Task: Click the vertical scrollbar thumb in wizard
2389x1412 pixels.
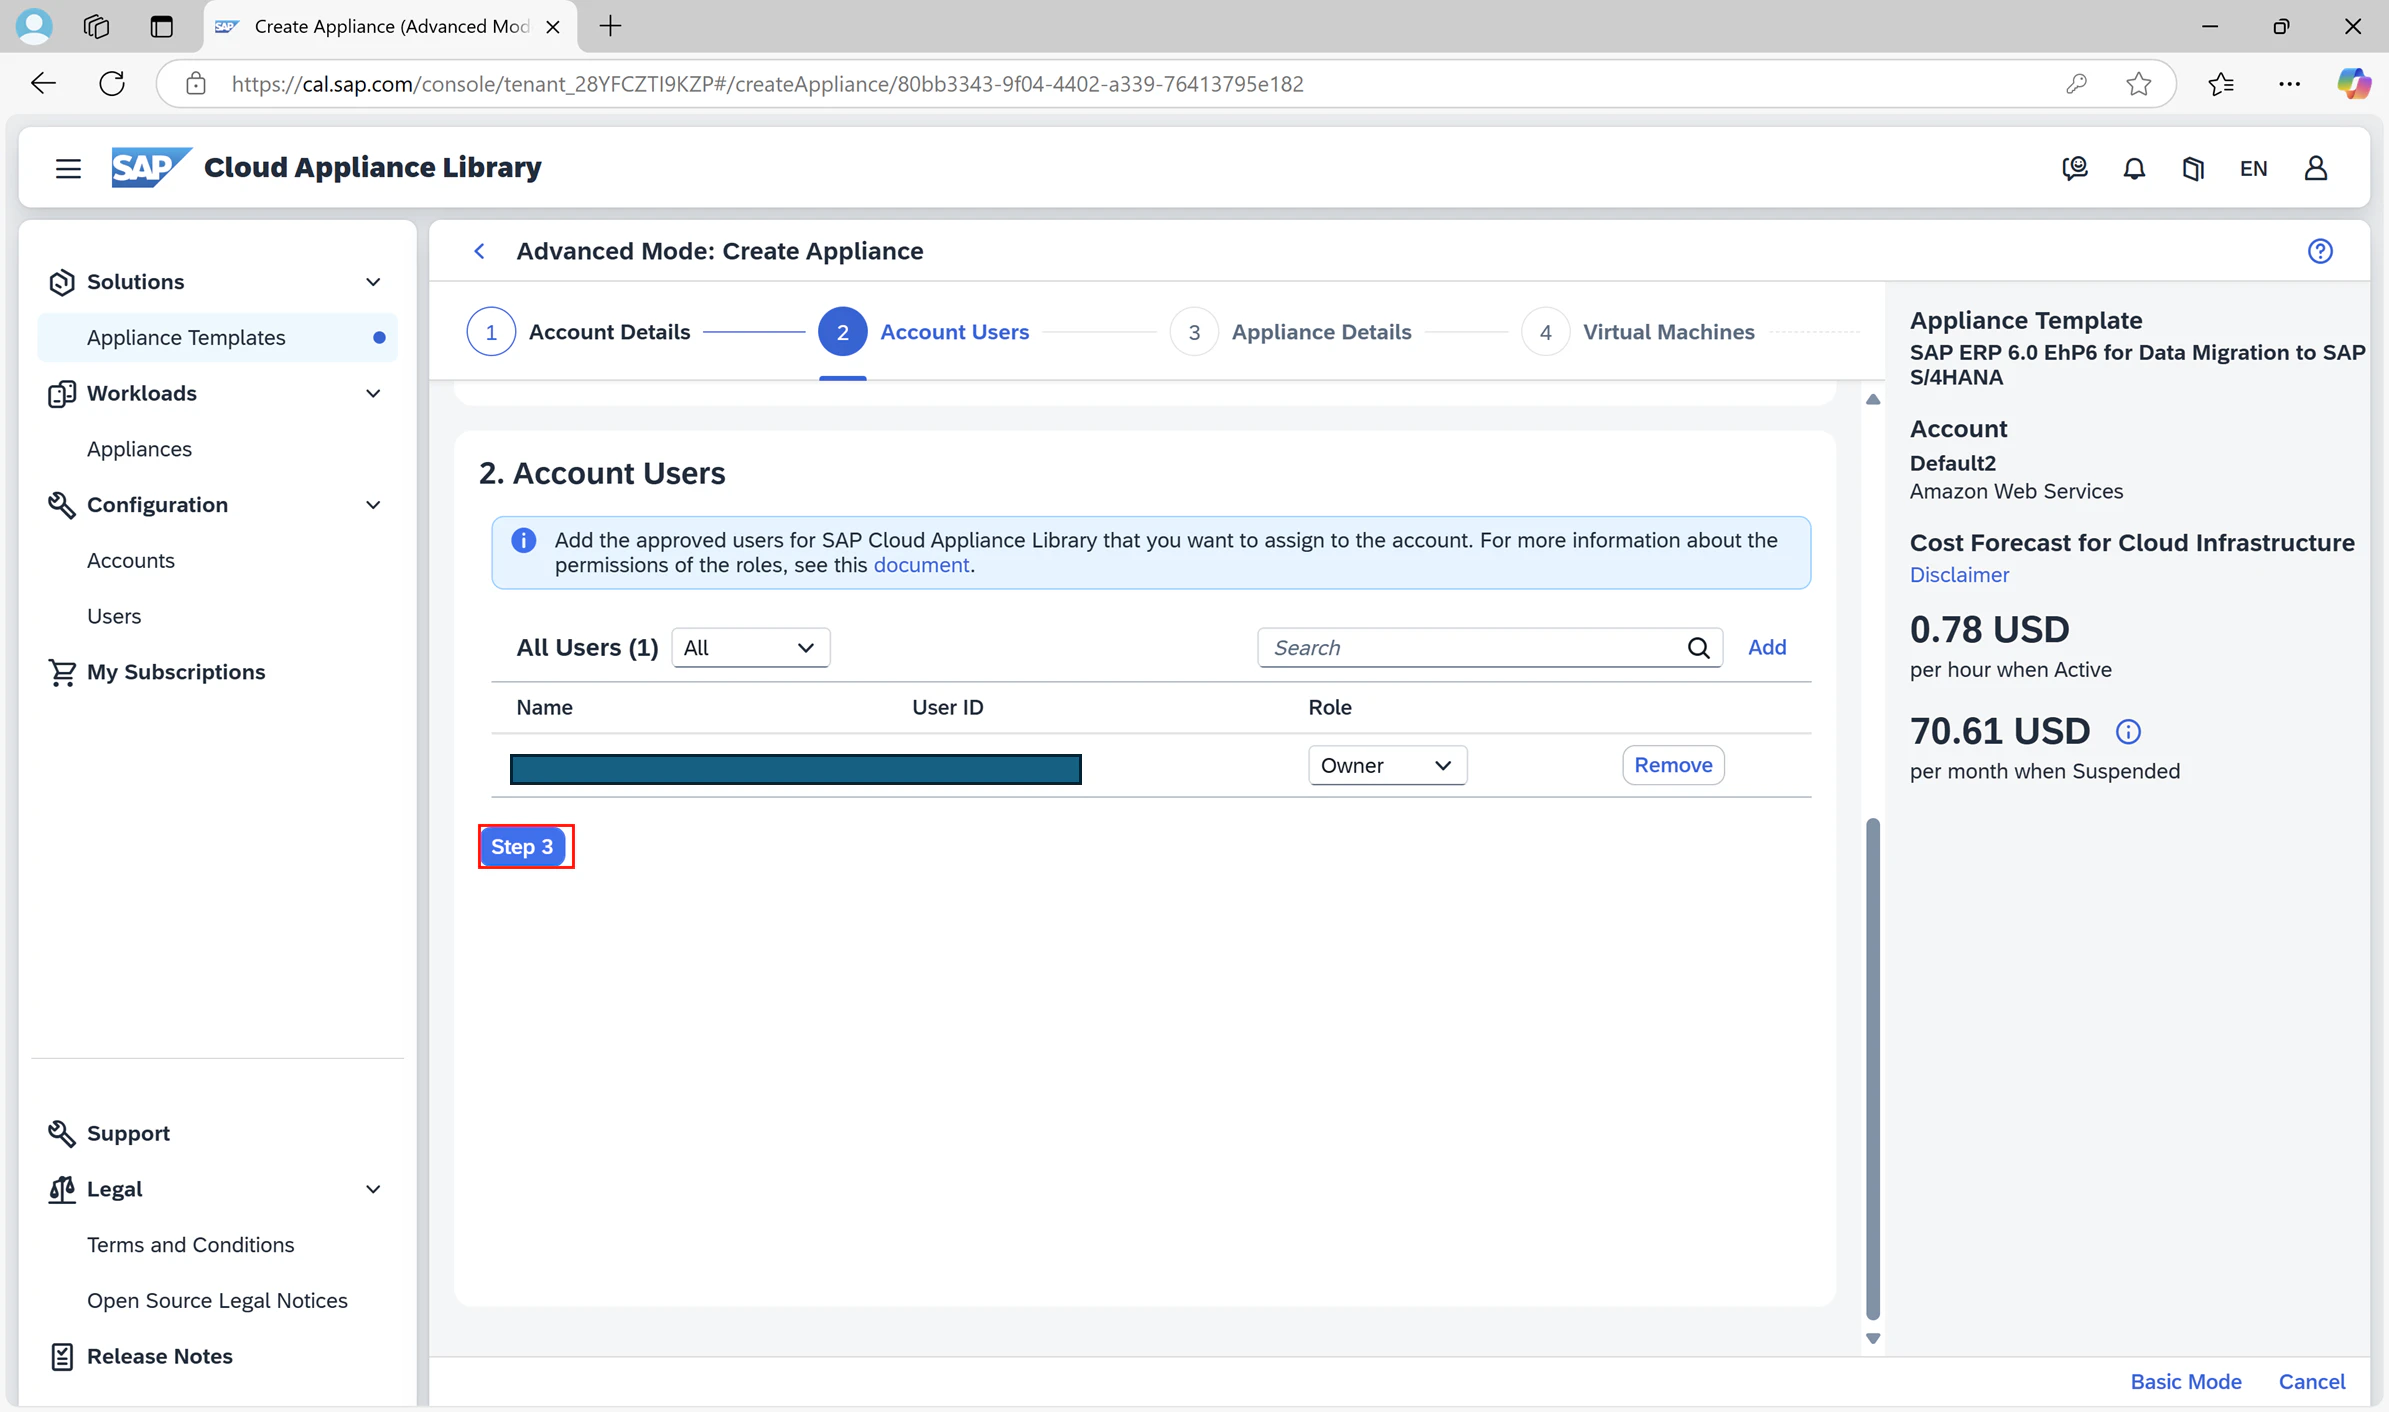Action: point(1873,1068)
